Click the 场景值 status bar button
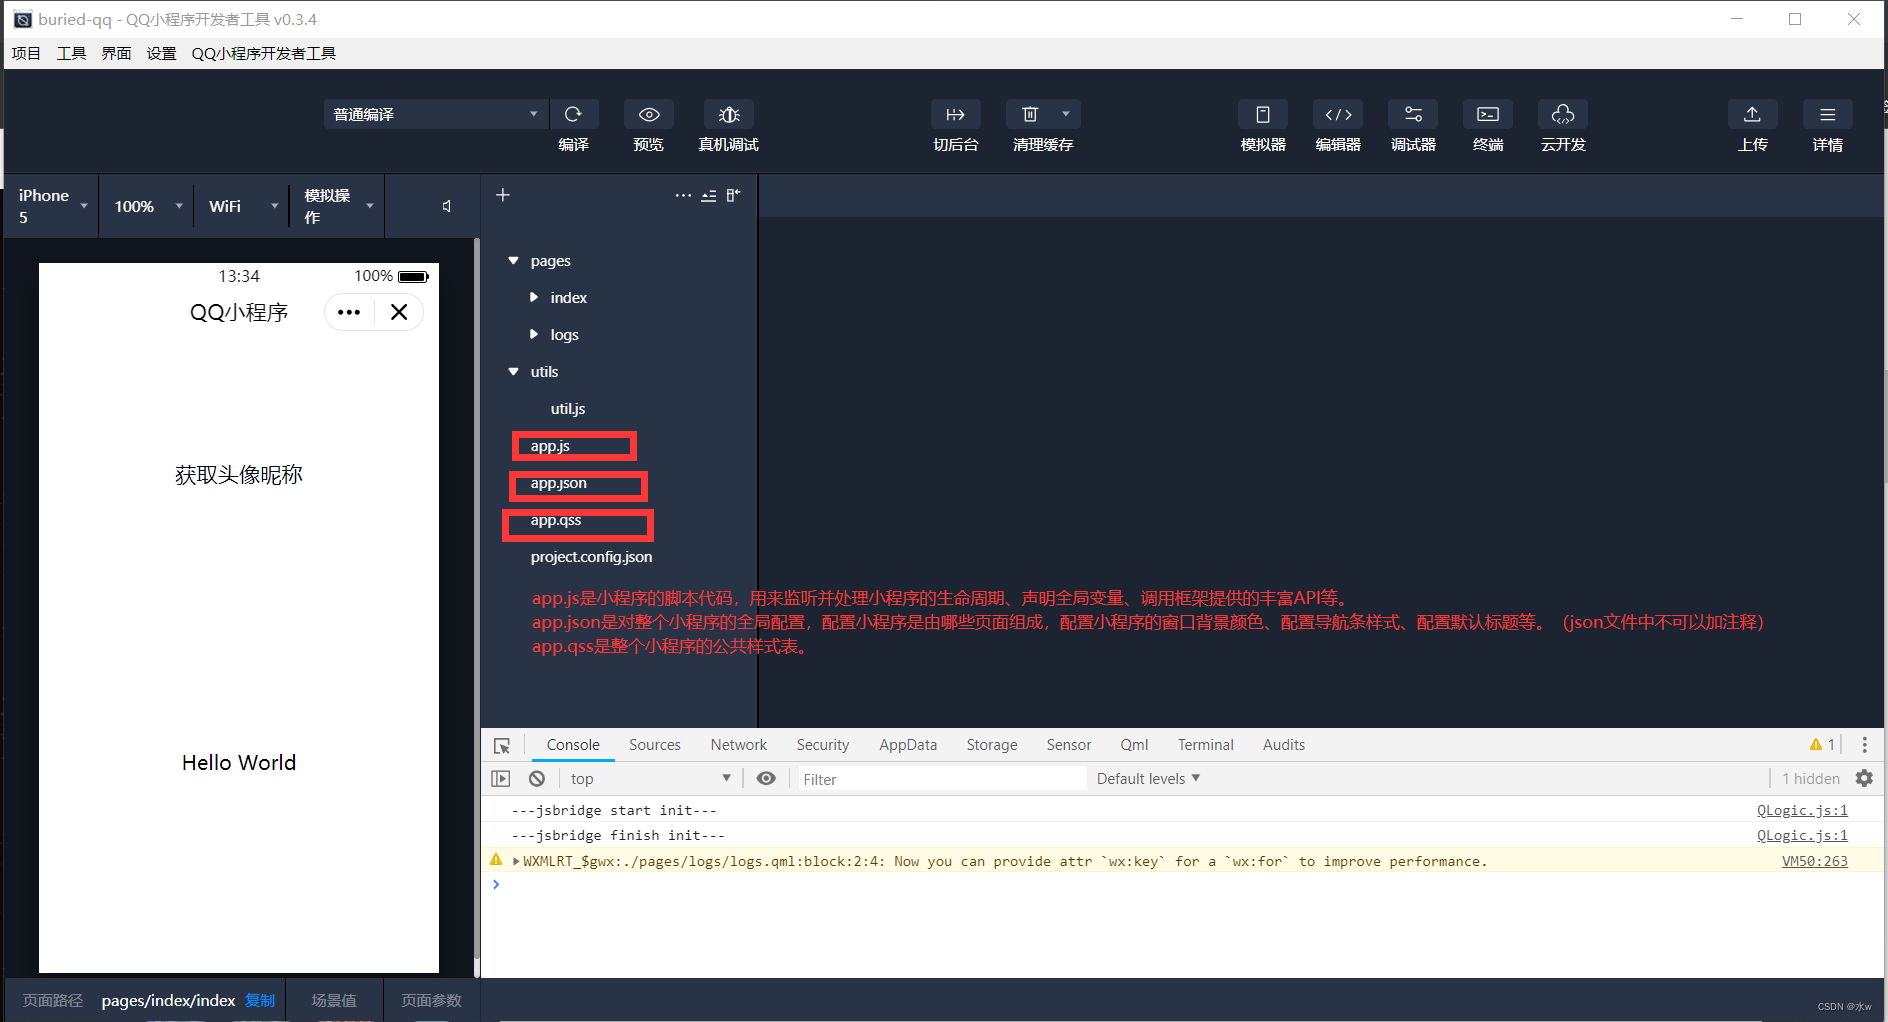This screenshot has height=1022, width=1888. (x=334, y=1000)
